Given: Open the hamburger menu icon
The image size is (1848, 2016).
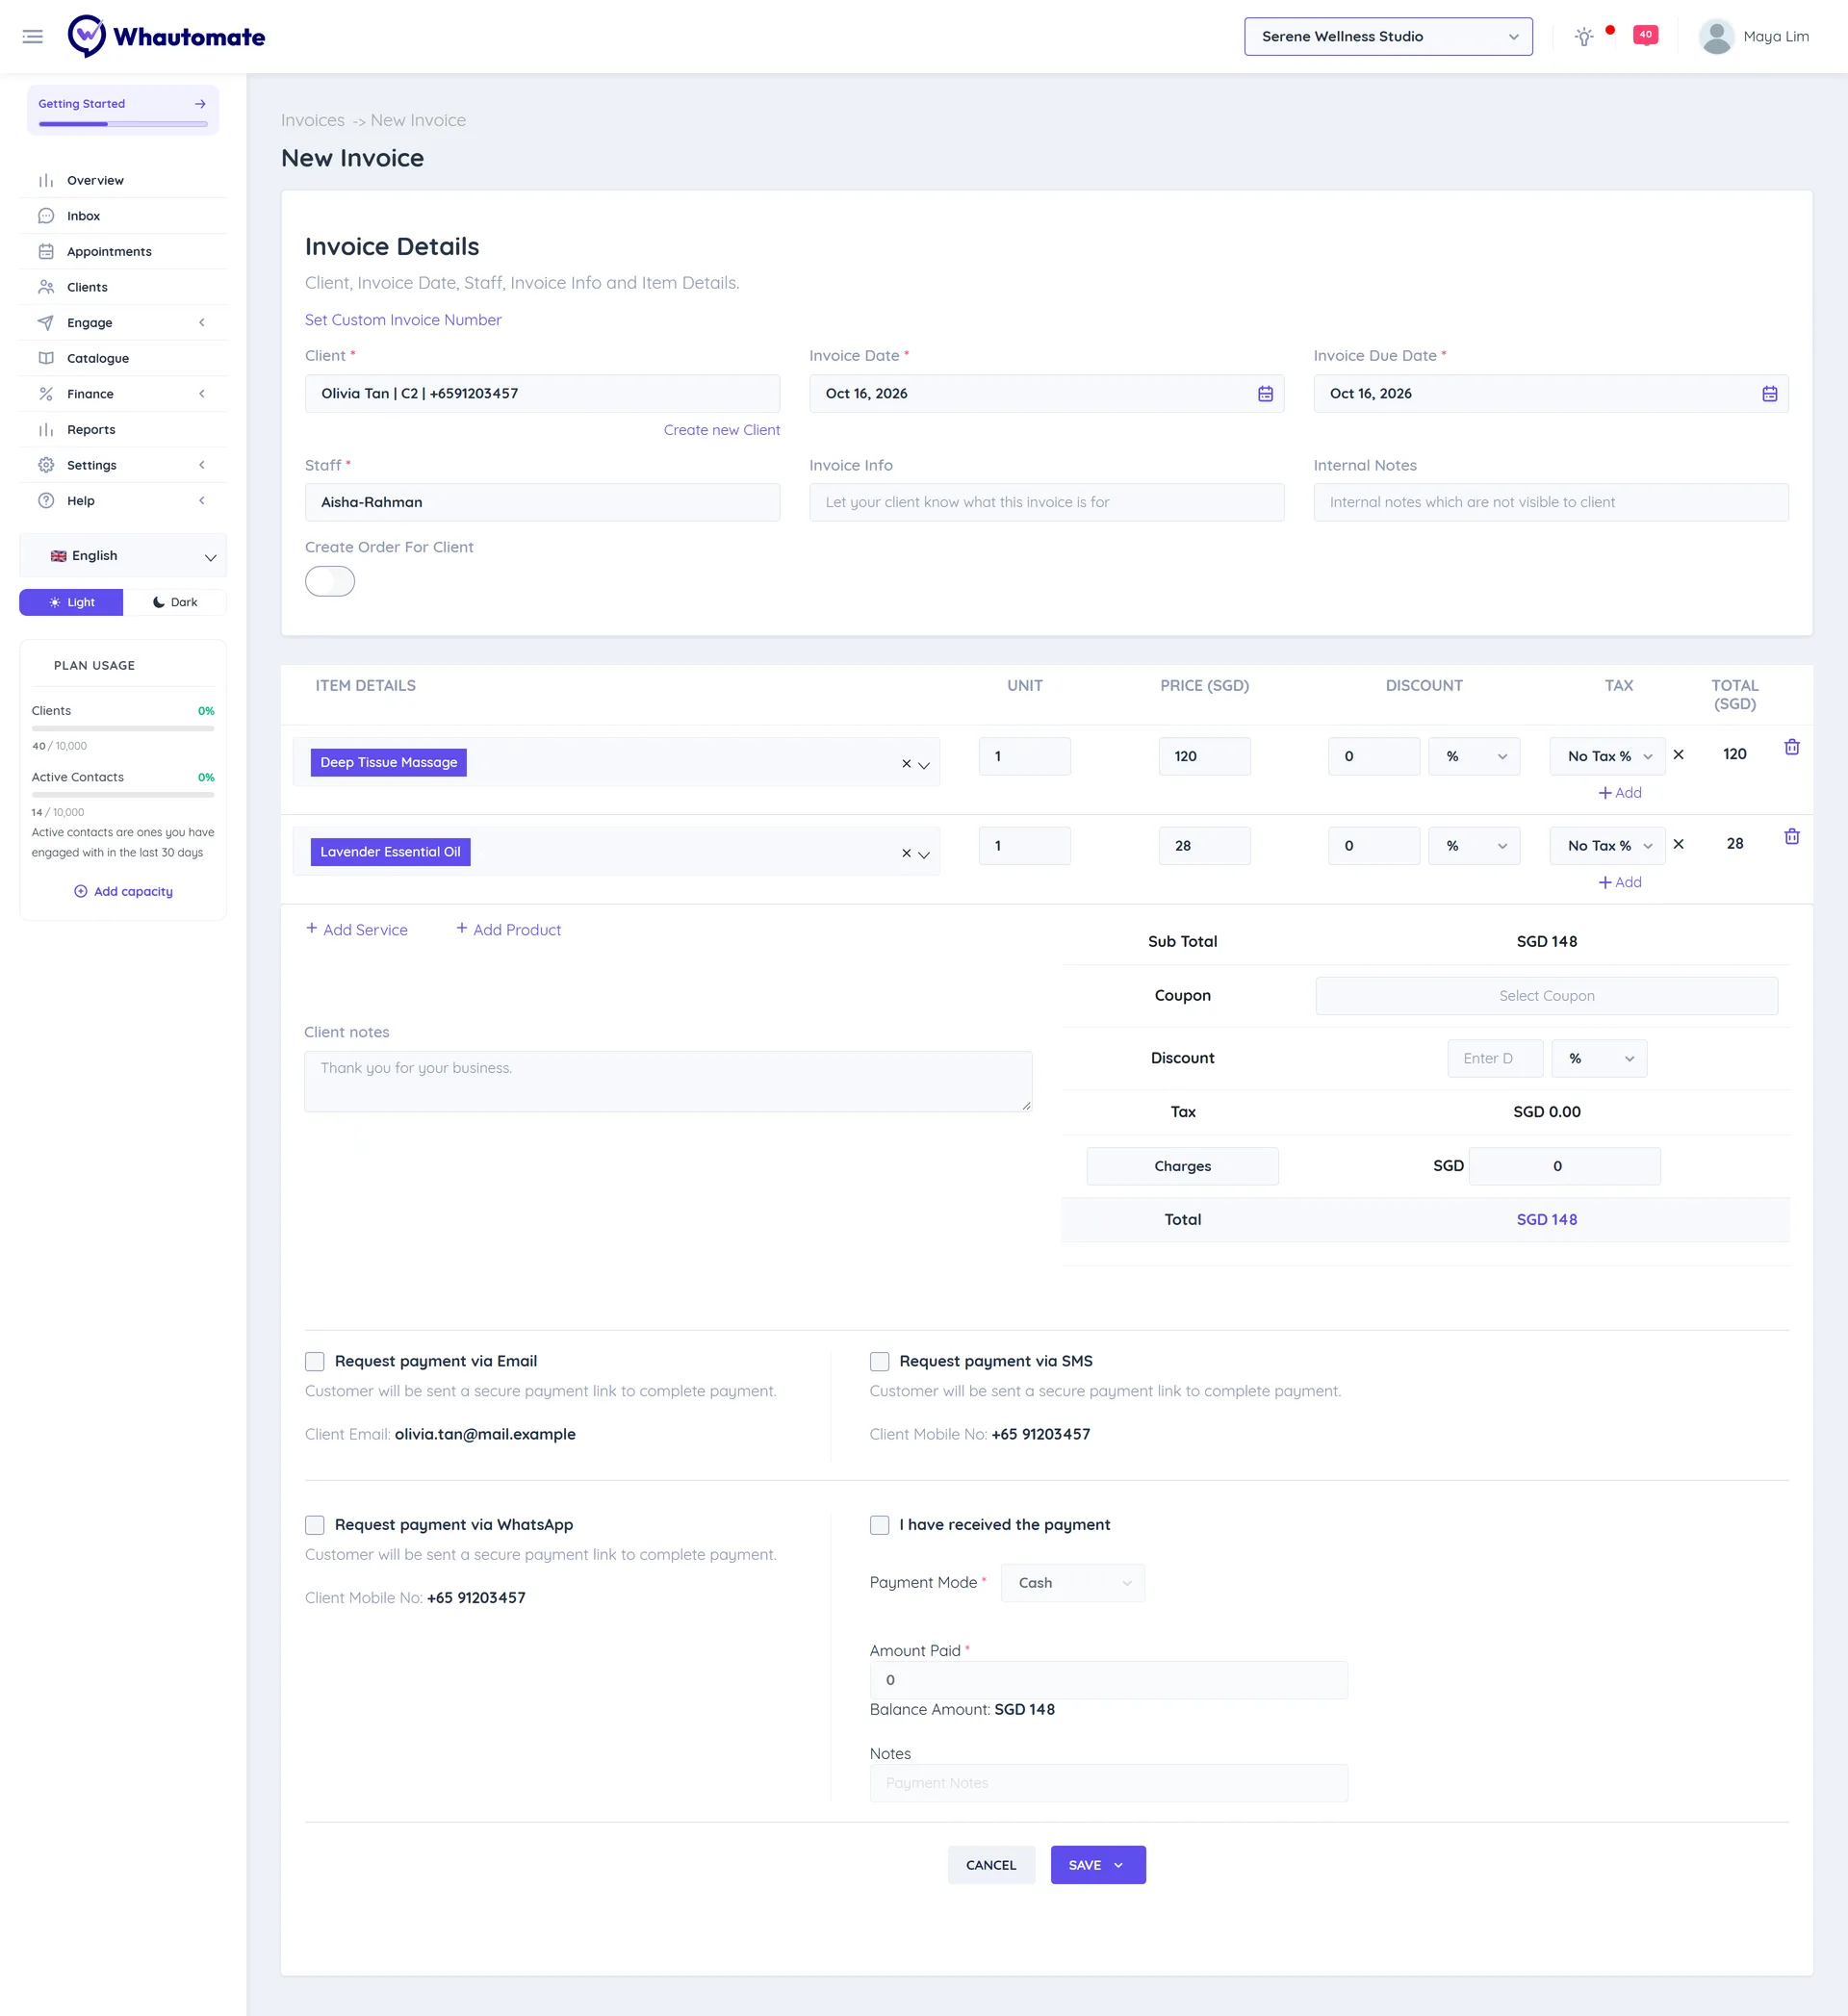Looking at the screenshot, I should coord(33,37).
